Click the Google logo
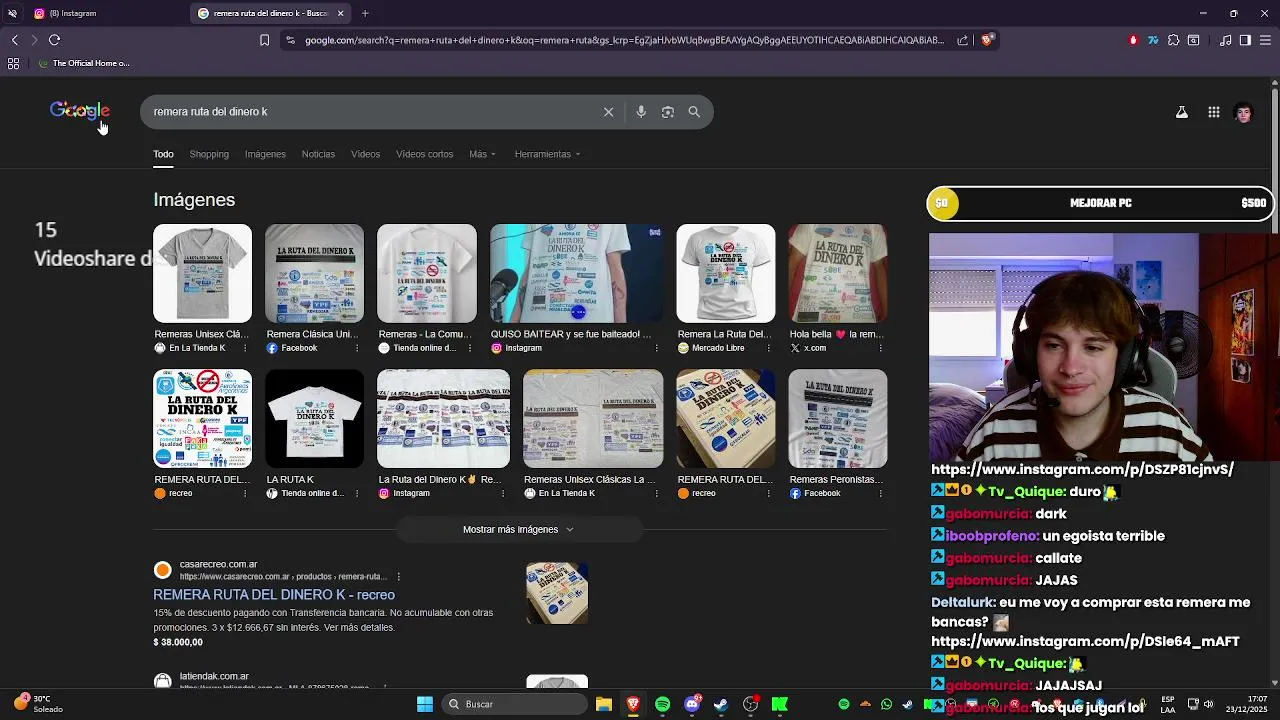The height and width of the screenshot is (720, 1280). [80, 111]
